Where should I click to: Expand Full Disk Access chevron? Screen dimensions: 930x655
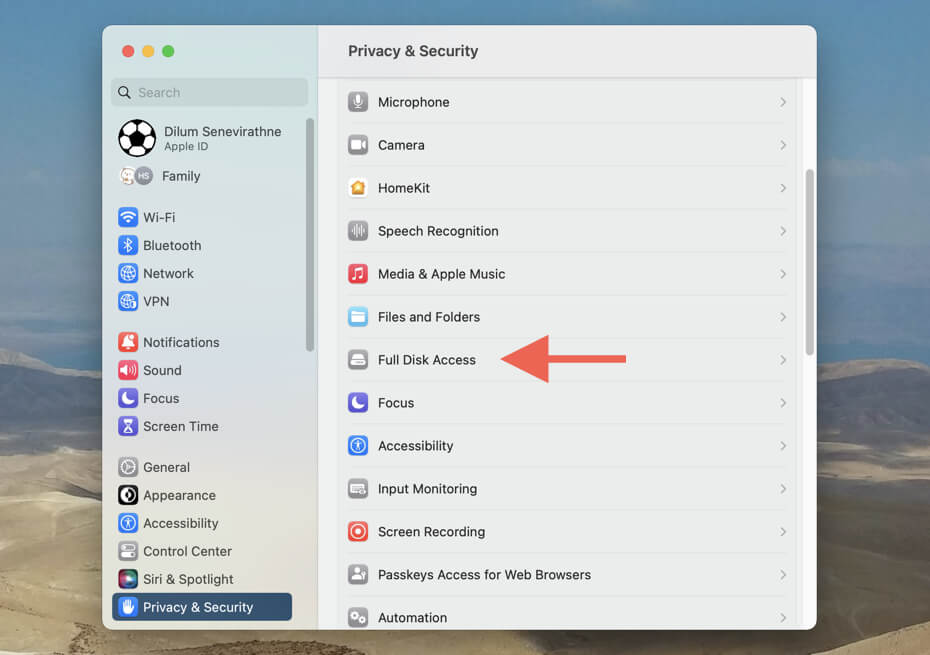(x=783, y=360)
